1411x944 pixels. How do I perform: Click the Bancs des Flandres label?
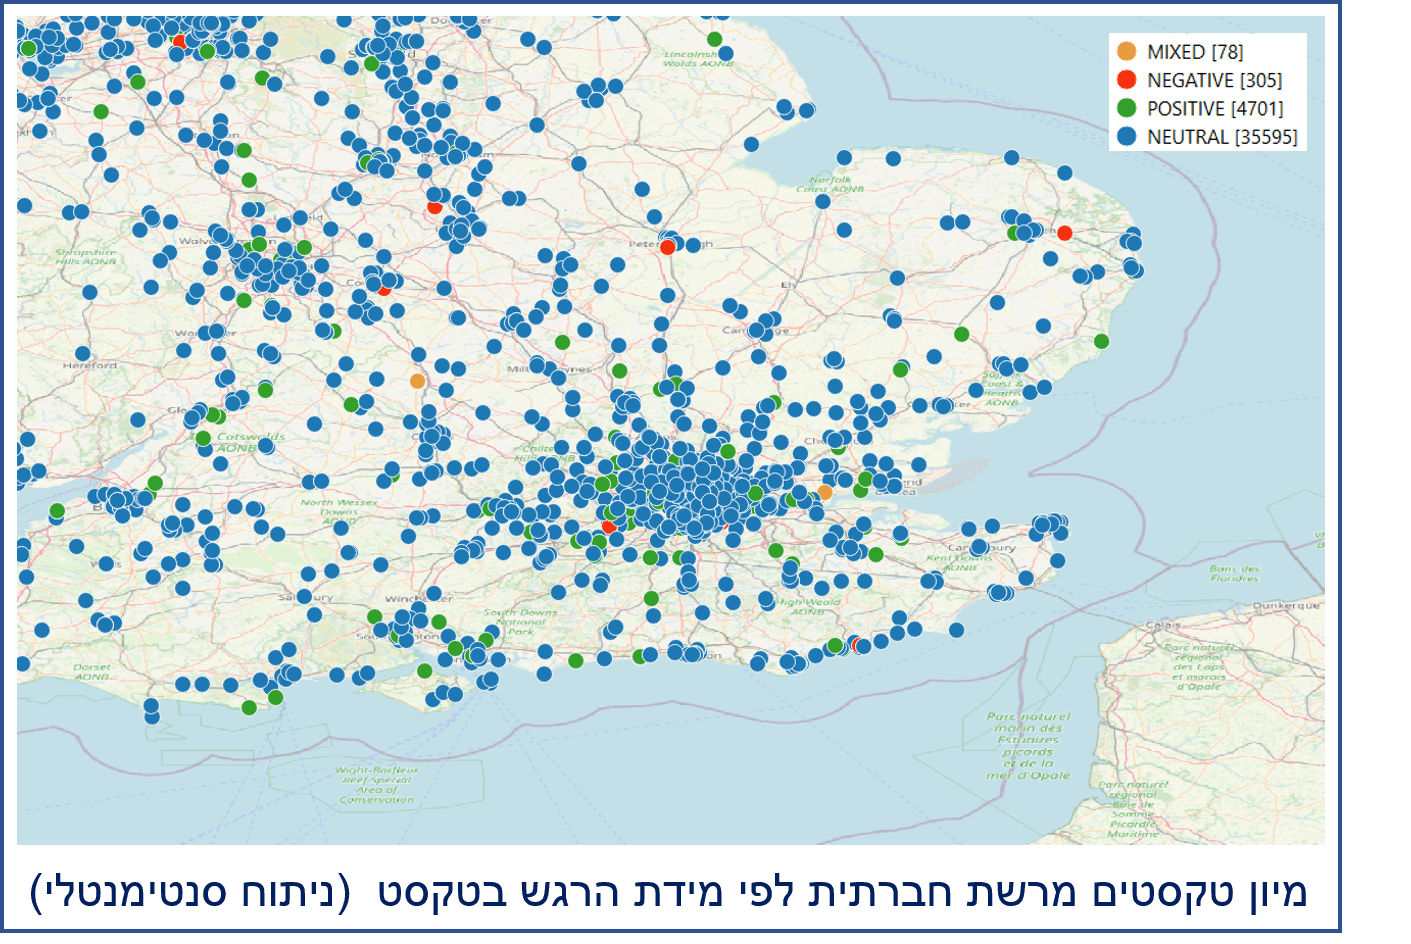pos(1235,573)
